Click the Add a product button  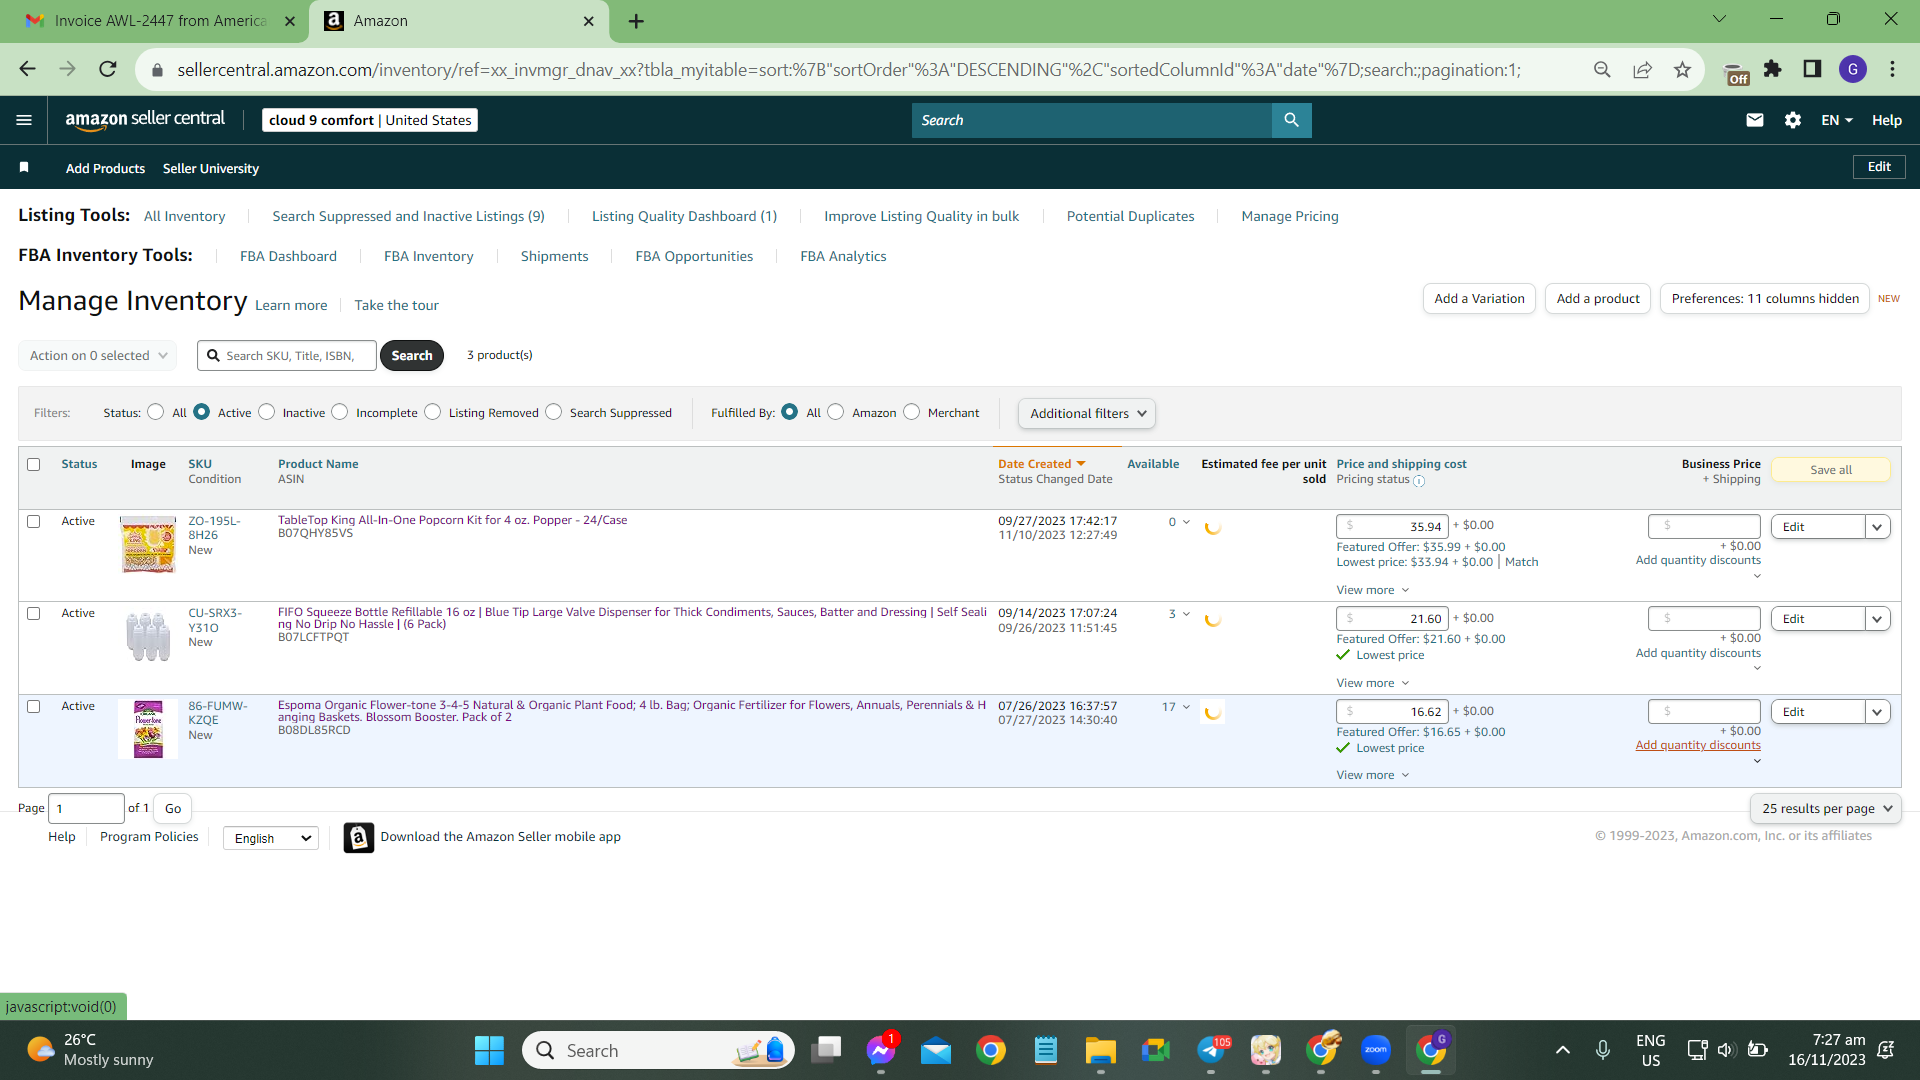[1598, 298]
